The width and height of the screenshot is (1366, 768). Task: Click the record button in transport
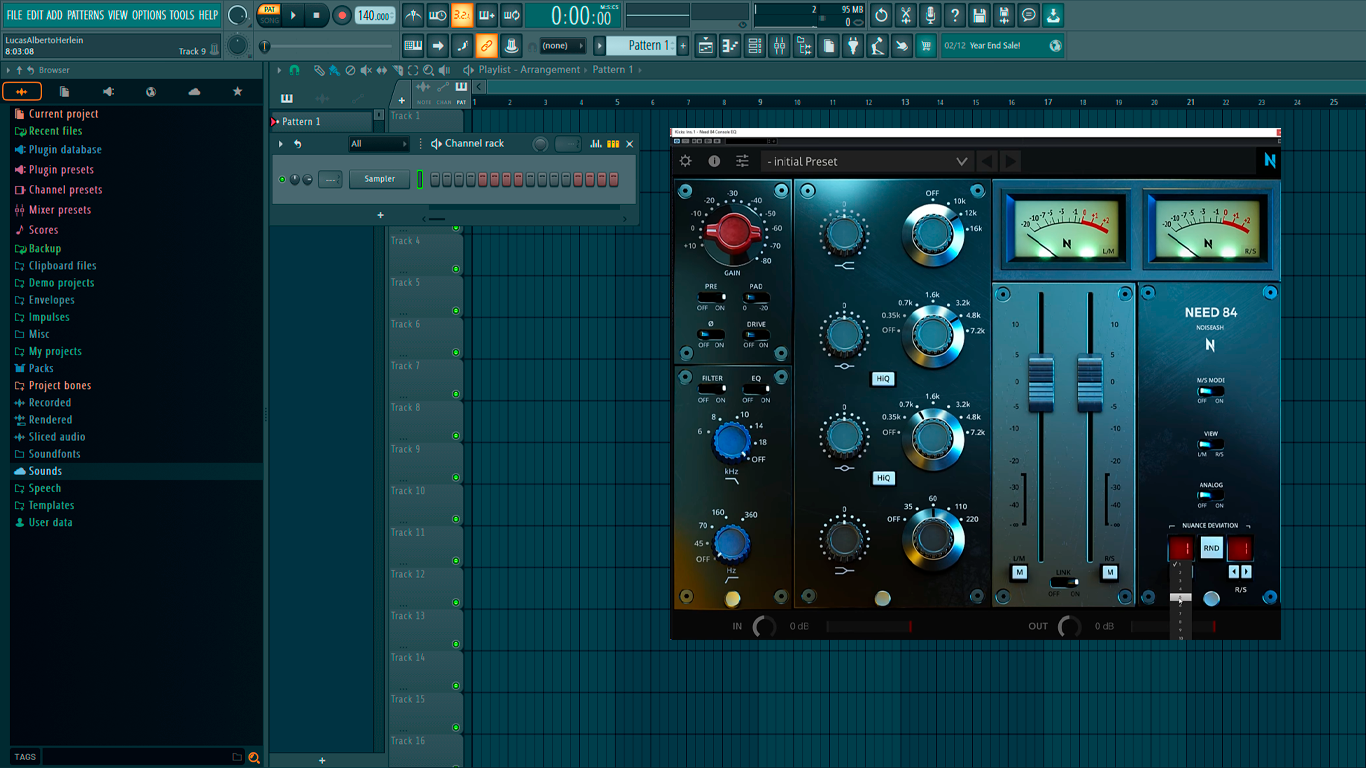click(342, 15)
